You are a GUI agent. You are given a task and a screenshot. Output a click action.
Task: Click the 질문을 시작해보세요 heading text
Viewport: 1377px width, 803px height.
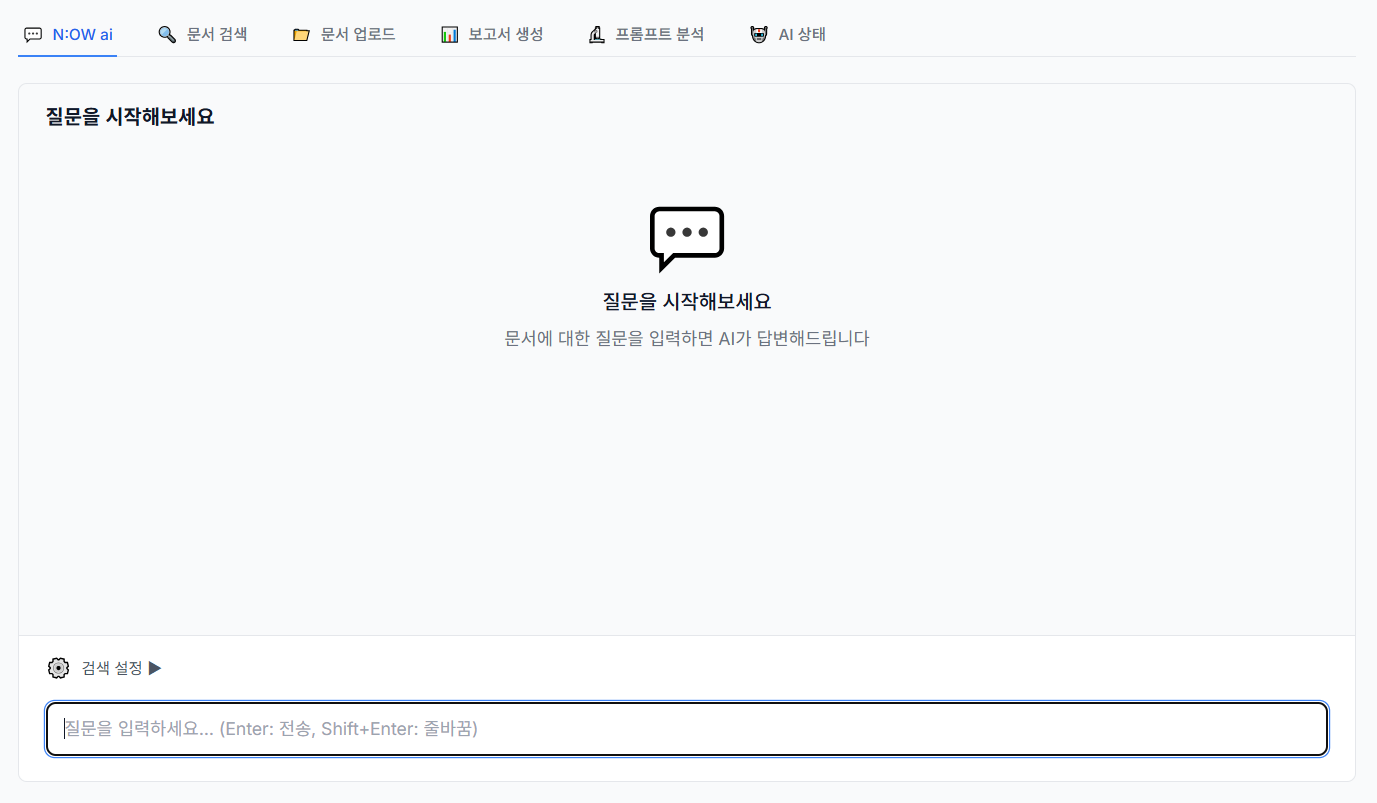[x=131, y=116]
